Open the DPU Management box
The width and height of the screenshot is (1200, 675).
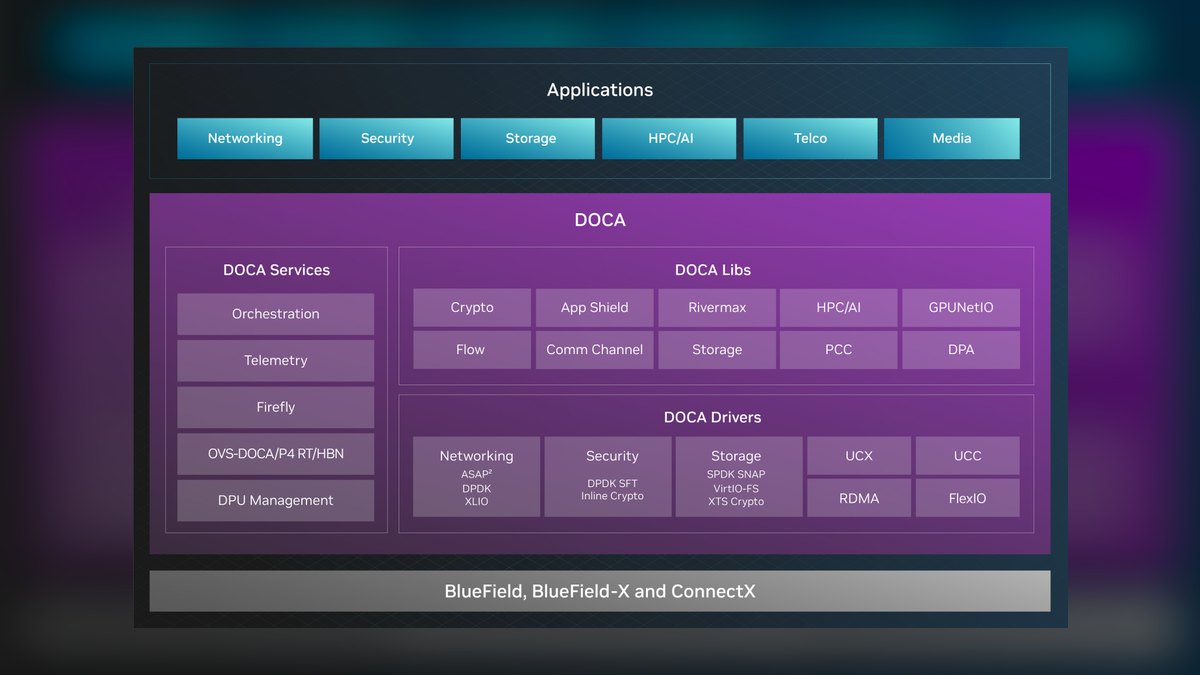click(x=276, y=500)
